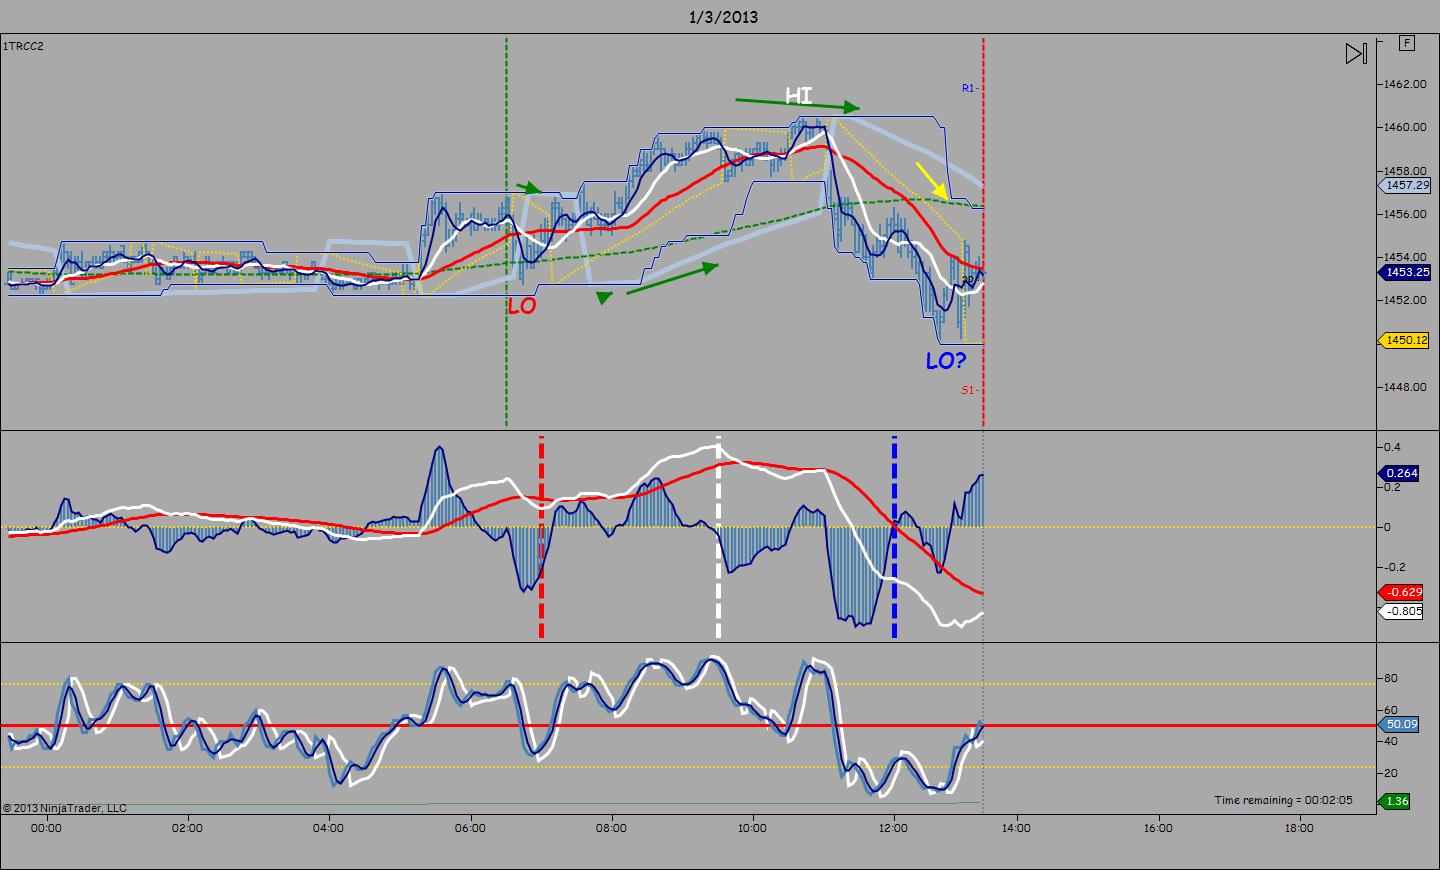Select the 1457.29 price marker

[x=1403, y=186]
